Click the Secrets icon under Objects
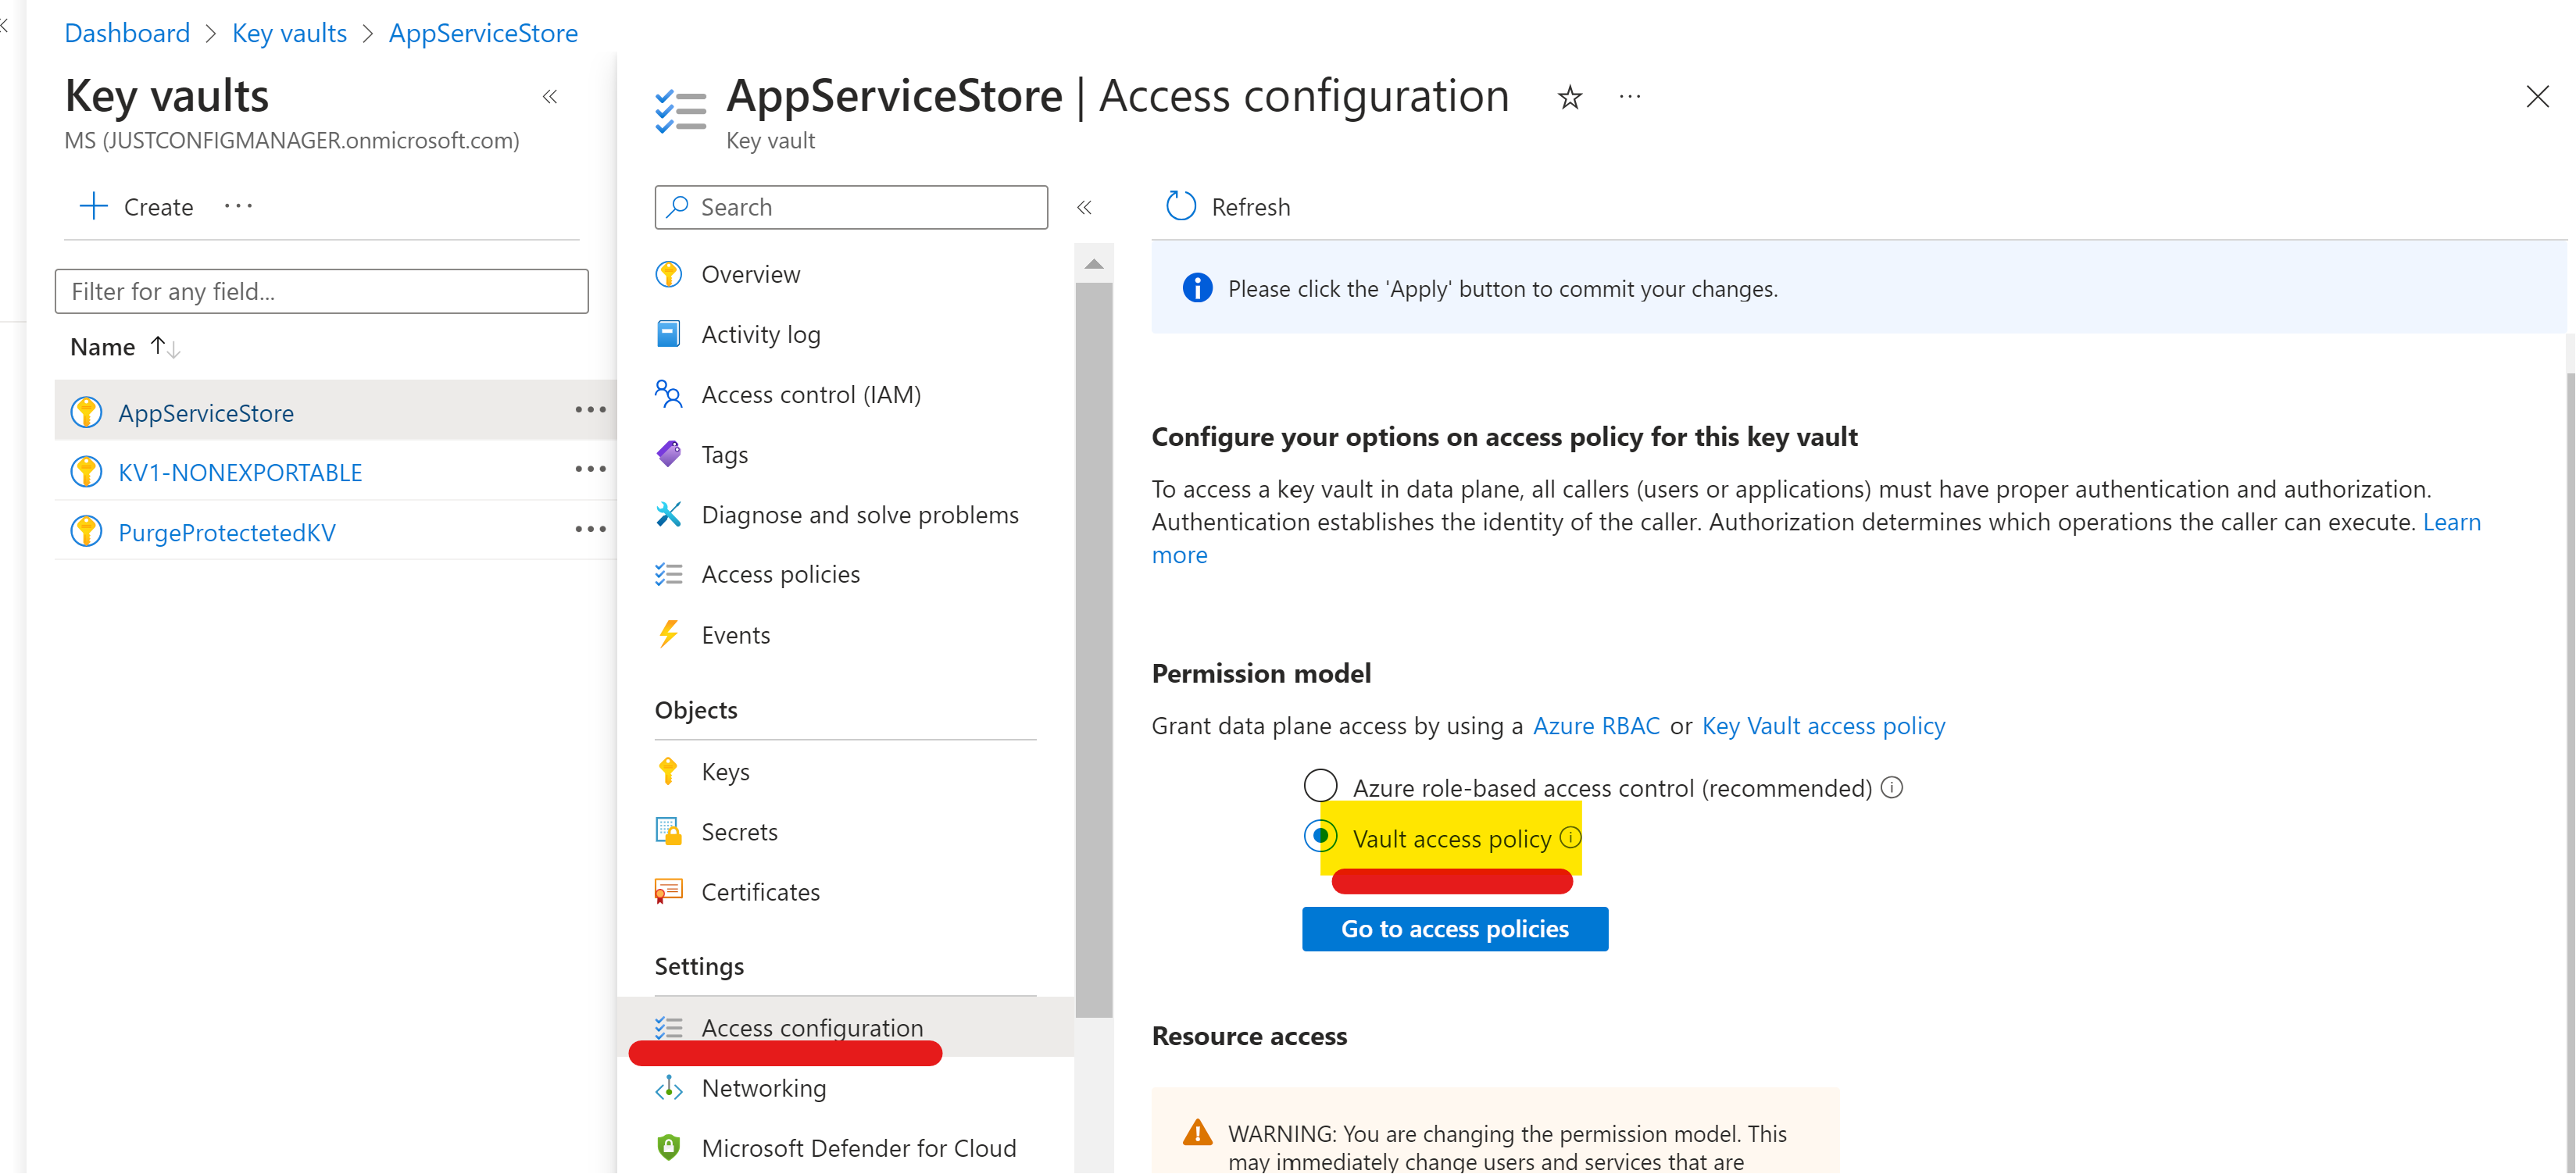Screen dimensions: 2576x1174 669,831
